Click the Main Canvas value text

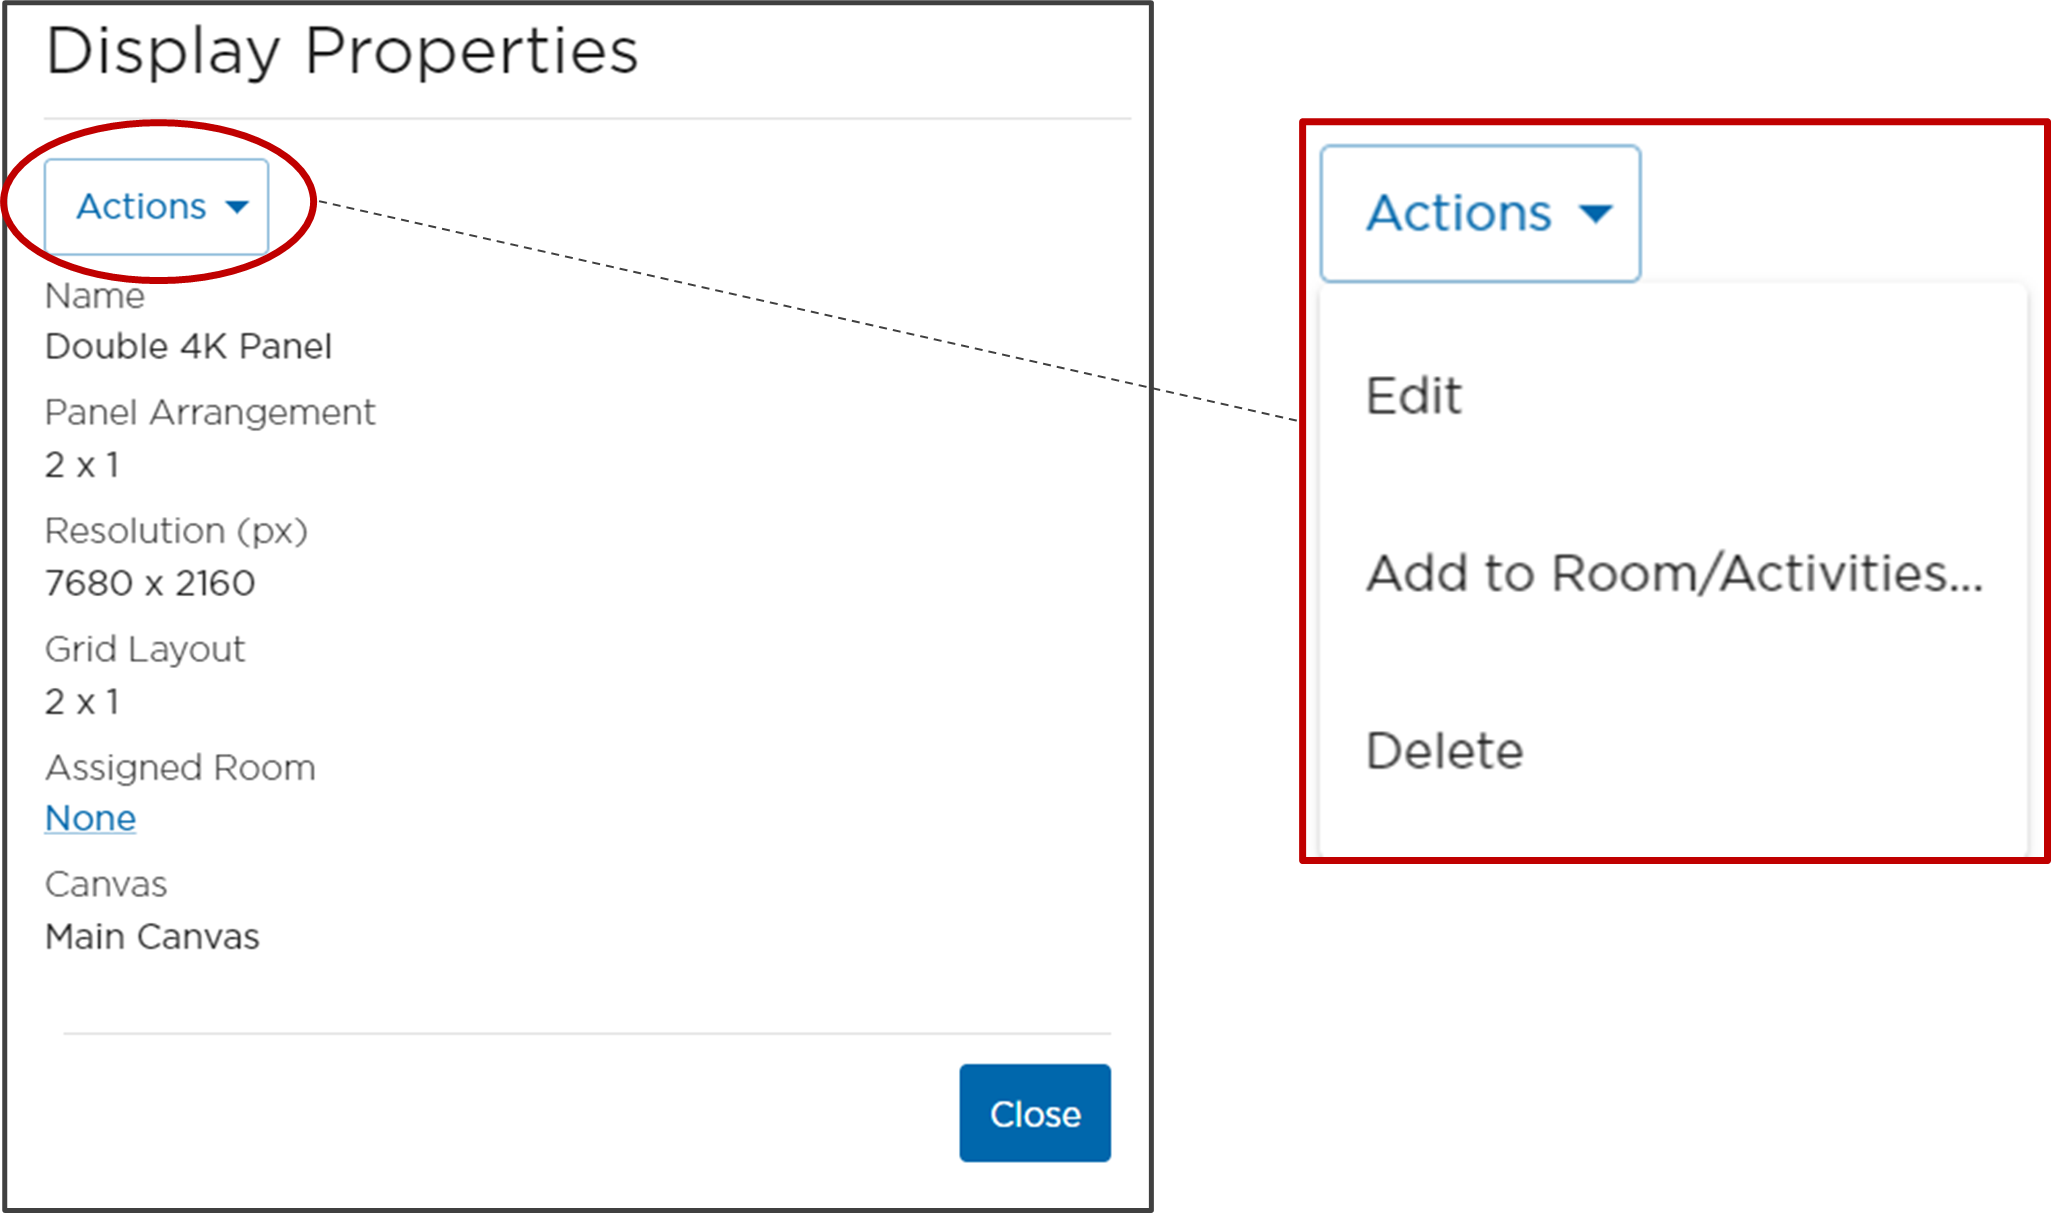point(152,937)
